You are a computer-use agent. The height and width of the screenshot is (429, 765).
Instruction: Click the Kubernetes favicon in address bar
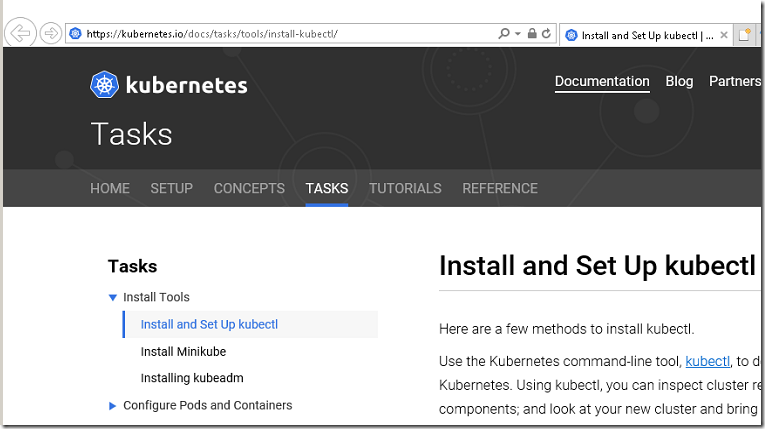(x=75, y=34)
